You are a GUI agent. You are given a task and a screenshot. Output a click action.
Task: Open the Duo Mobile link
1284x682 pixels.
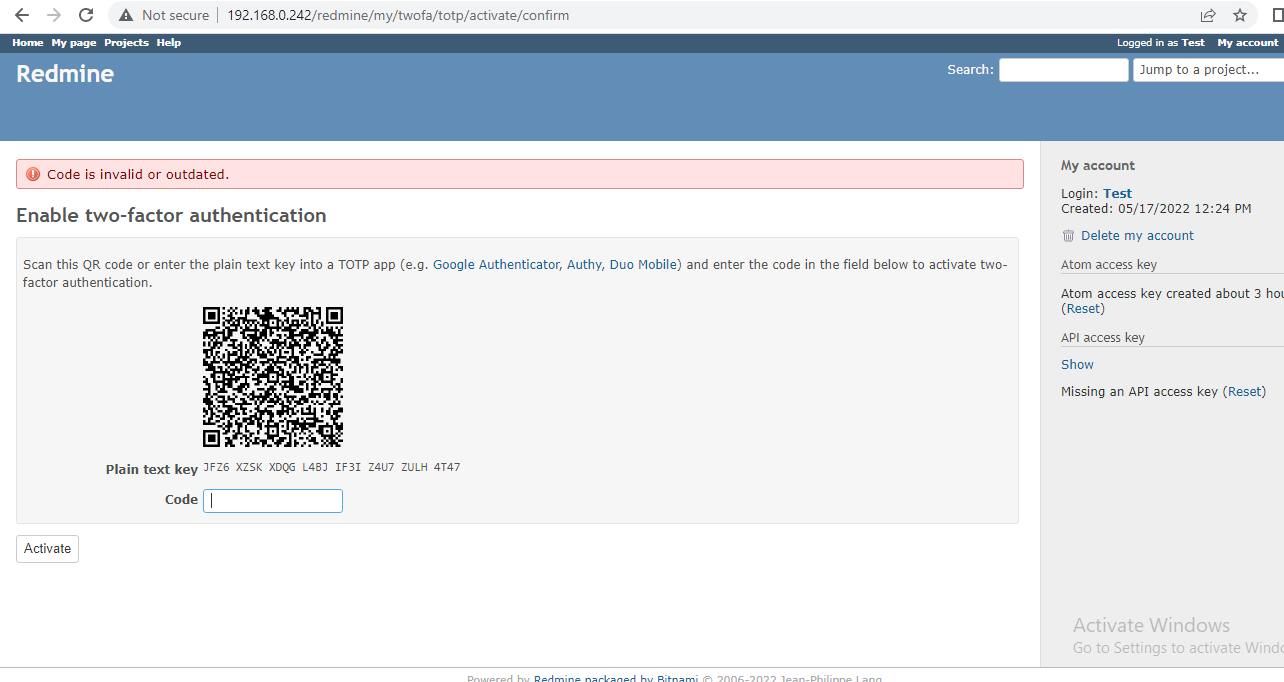pyautogui.click(x=643, y=265)
